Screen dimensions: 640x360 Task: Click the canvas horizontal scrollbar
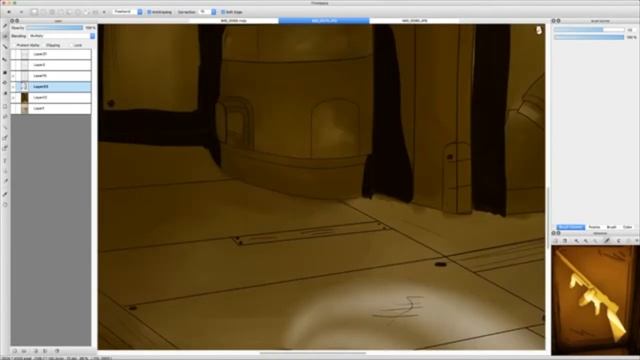313,353
